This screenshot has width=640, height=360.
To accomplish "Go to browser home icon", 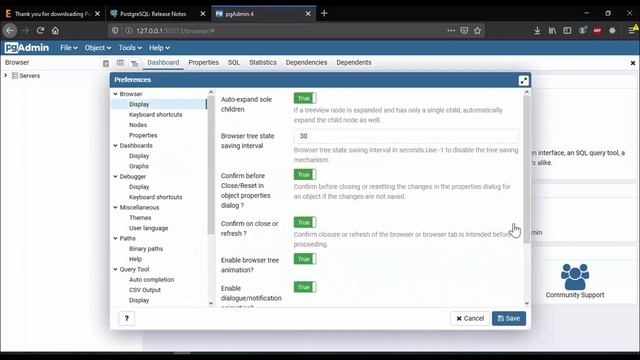I will [55, 31].
